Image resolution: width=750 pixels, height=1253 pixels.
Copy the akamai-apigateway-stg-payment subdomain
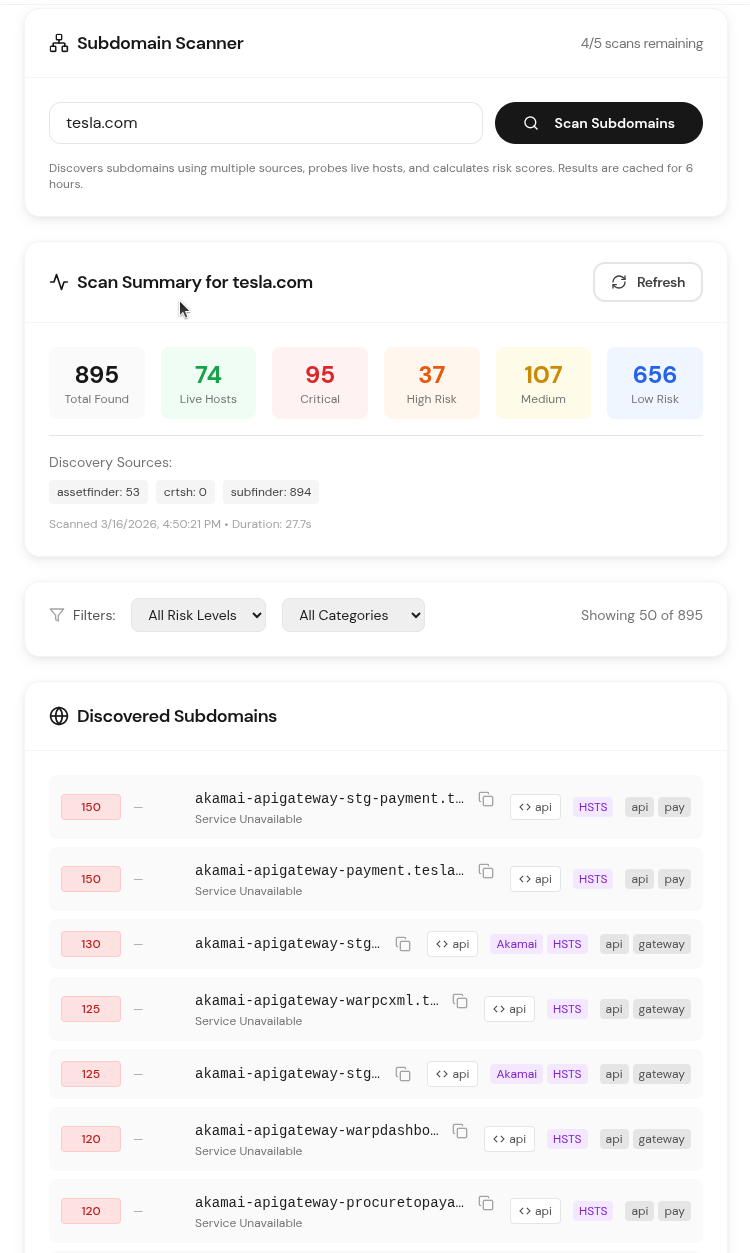(486, 799)
